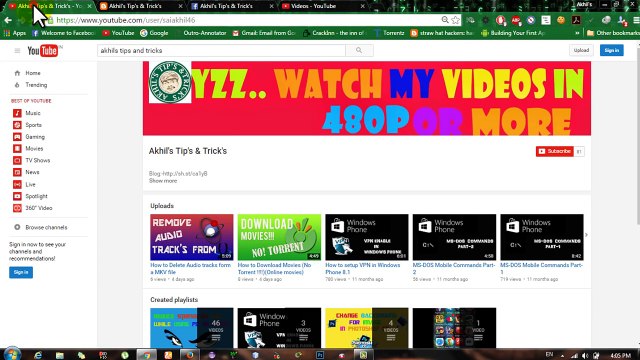640x360 pixels.
Task: Expand the bookmarks overflow chevron
Action: [577, 33]
